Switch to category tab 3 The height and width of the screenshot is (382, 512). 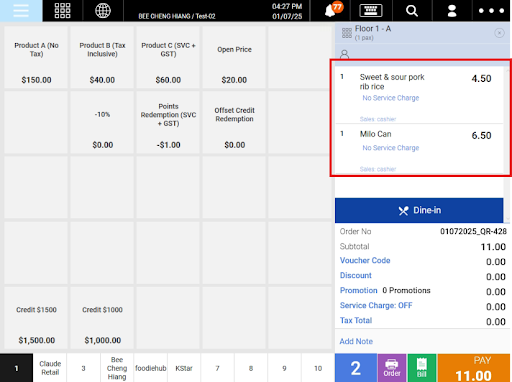[x=83, y=368]
